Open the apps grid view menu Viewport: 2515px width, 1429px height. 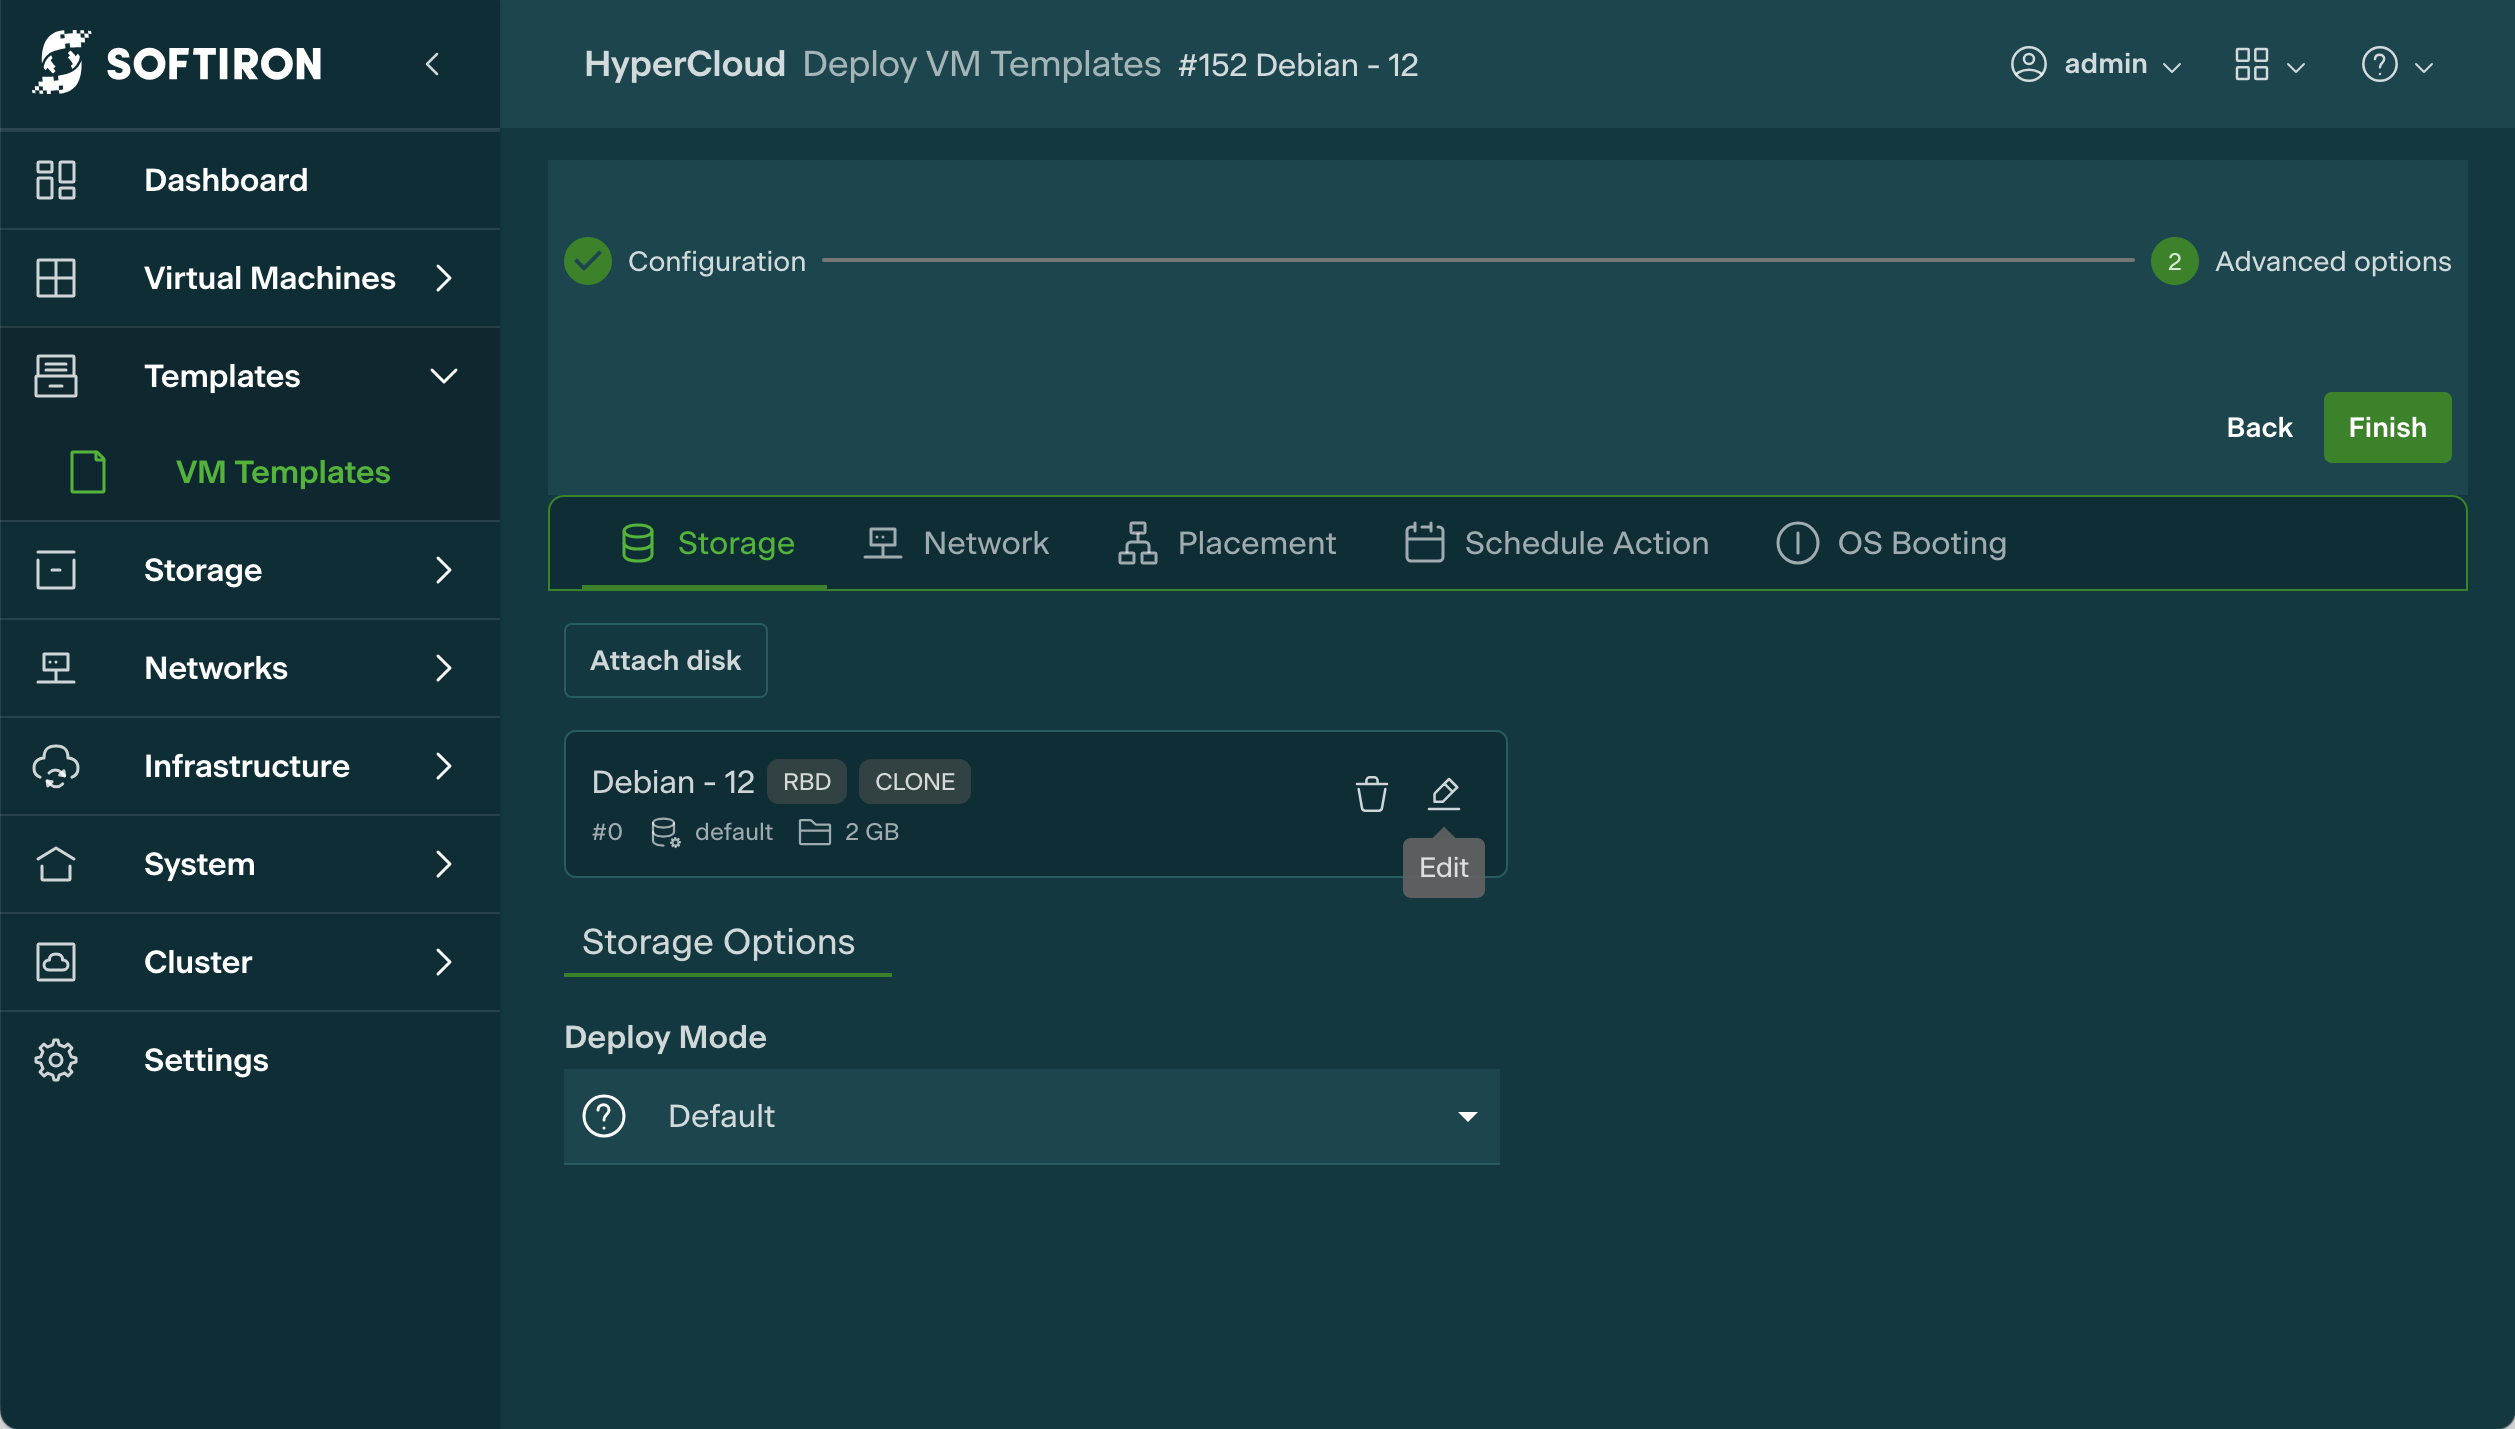click(x=2268, y=65)
